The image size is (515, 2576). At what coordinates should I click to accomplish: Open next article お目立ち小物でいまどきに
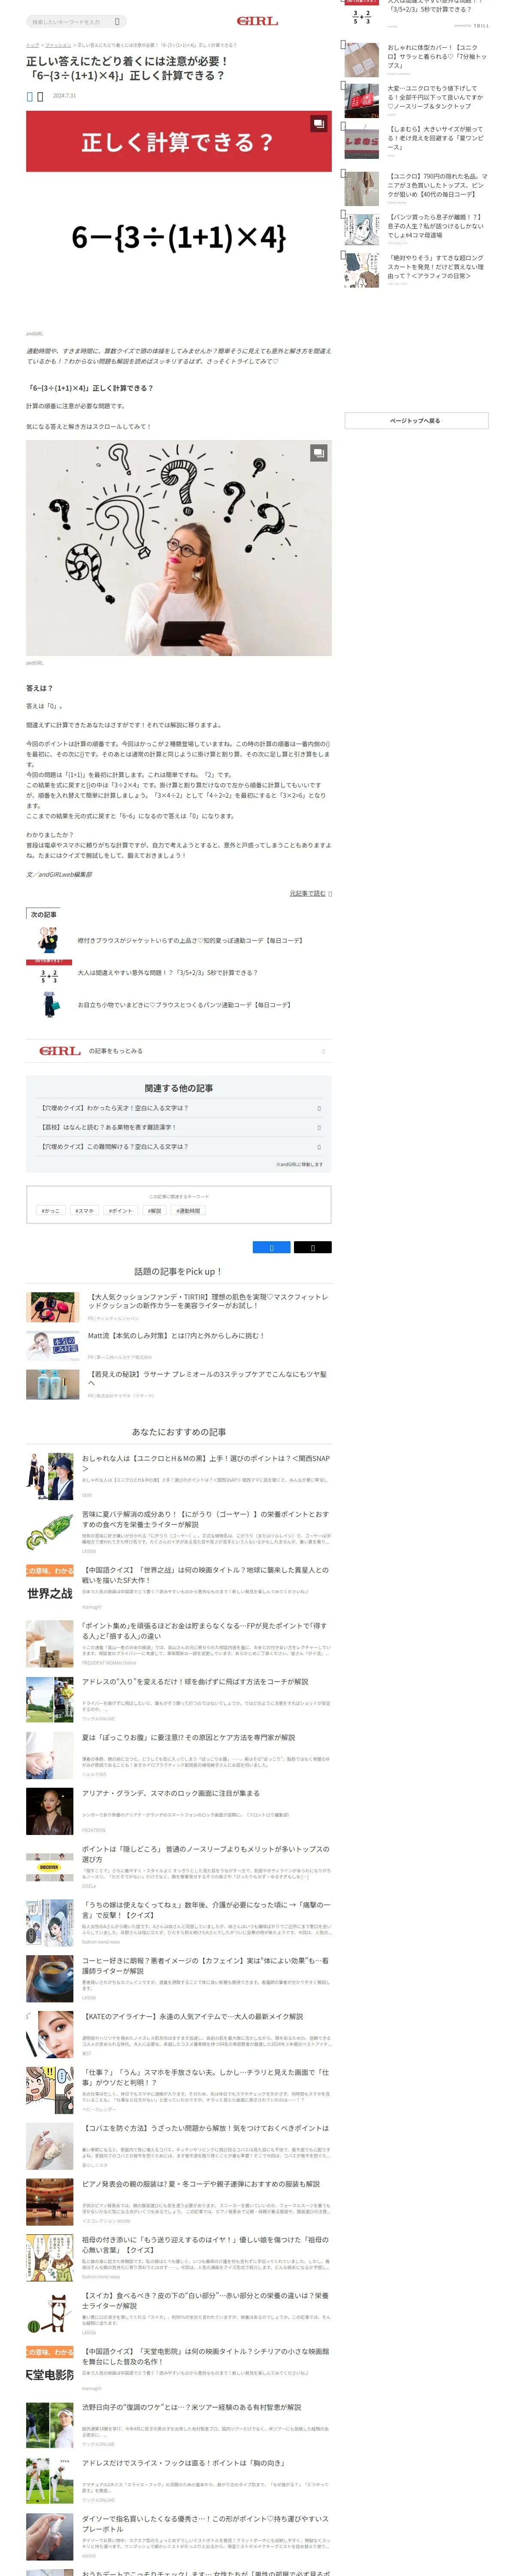(184, 1005)
